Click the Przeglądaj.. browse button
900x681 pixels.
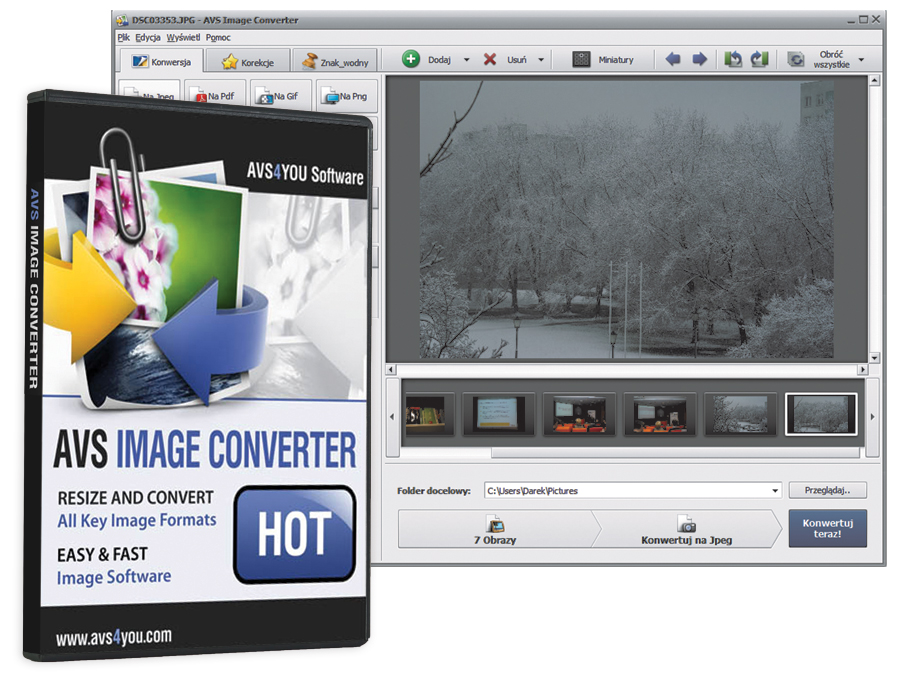(x=827, y=491)
